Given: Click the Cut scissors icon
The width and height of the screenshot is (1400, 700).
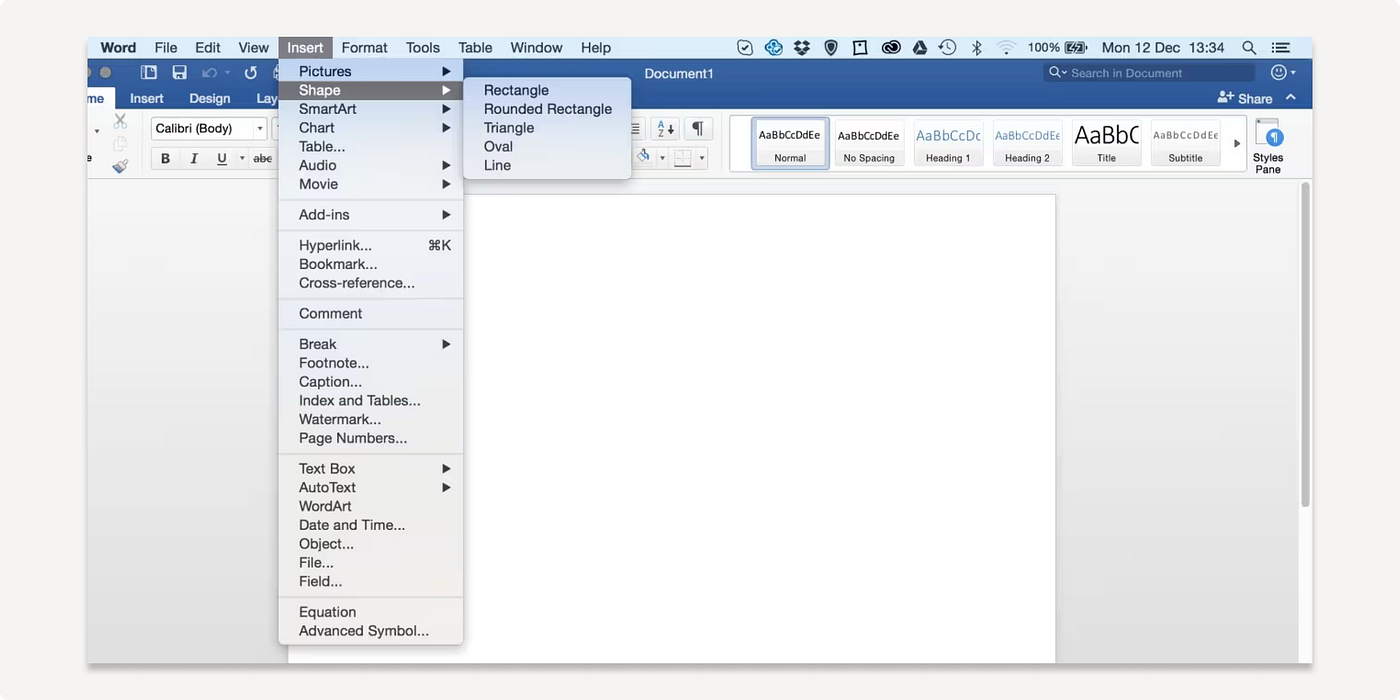Looking at the screenshot, I should tap(120, 121).
